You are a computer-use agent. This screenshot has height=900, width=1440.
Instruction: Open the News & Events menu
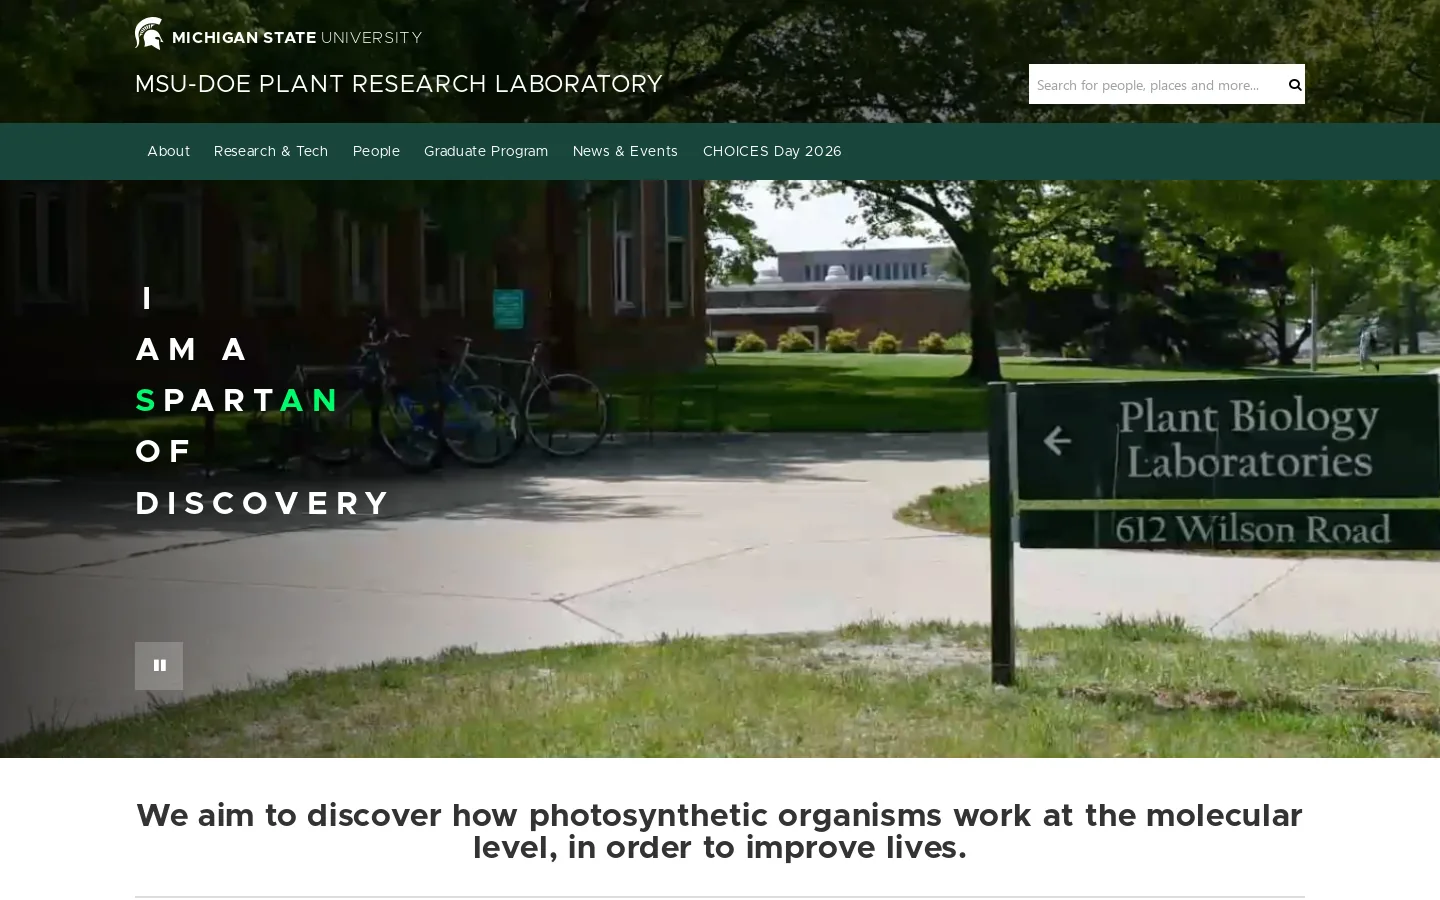(625, 152)
